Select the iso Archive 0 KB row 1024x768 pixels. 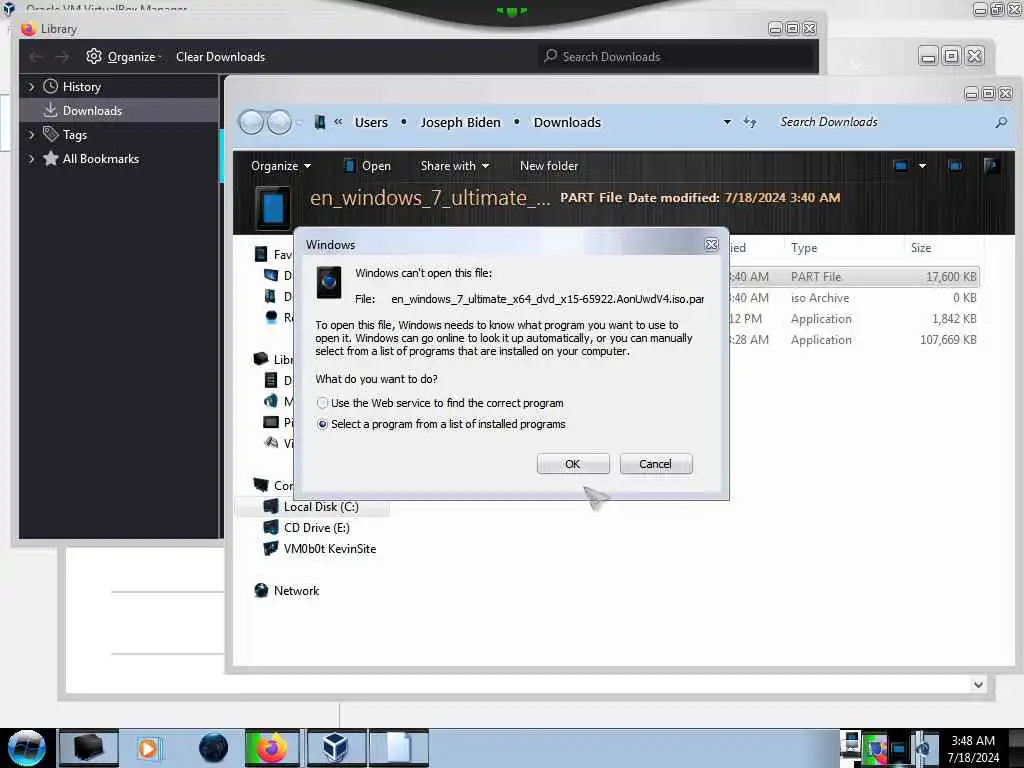click(854, 298)
